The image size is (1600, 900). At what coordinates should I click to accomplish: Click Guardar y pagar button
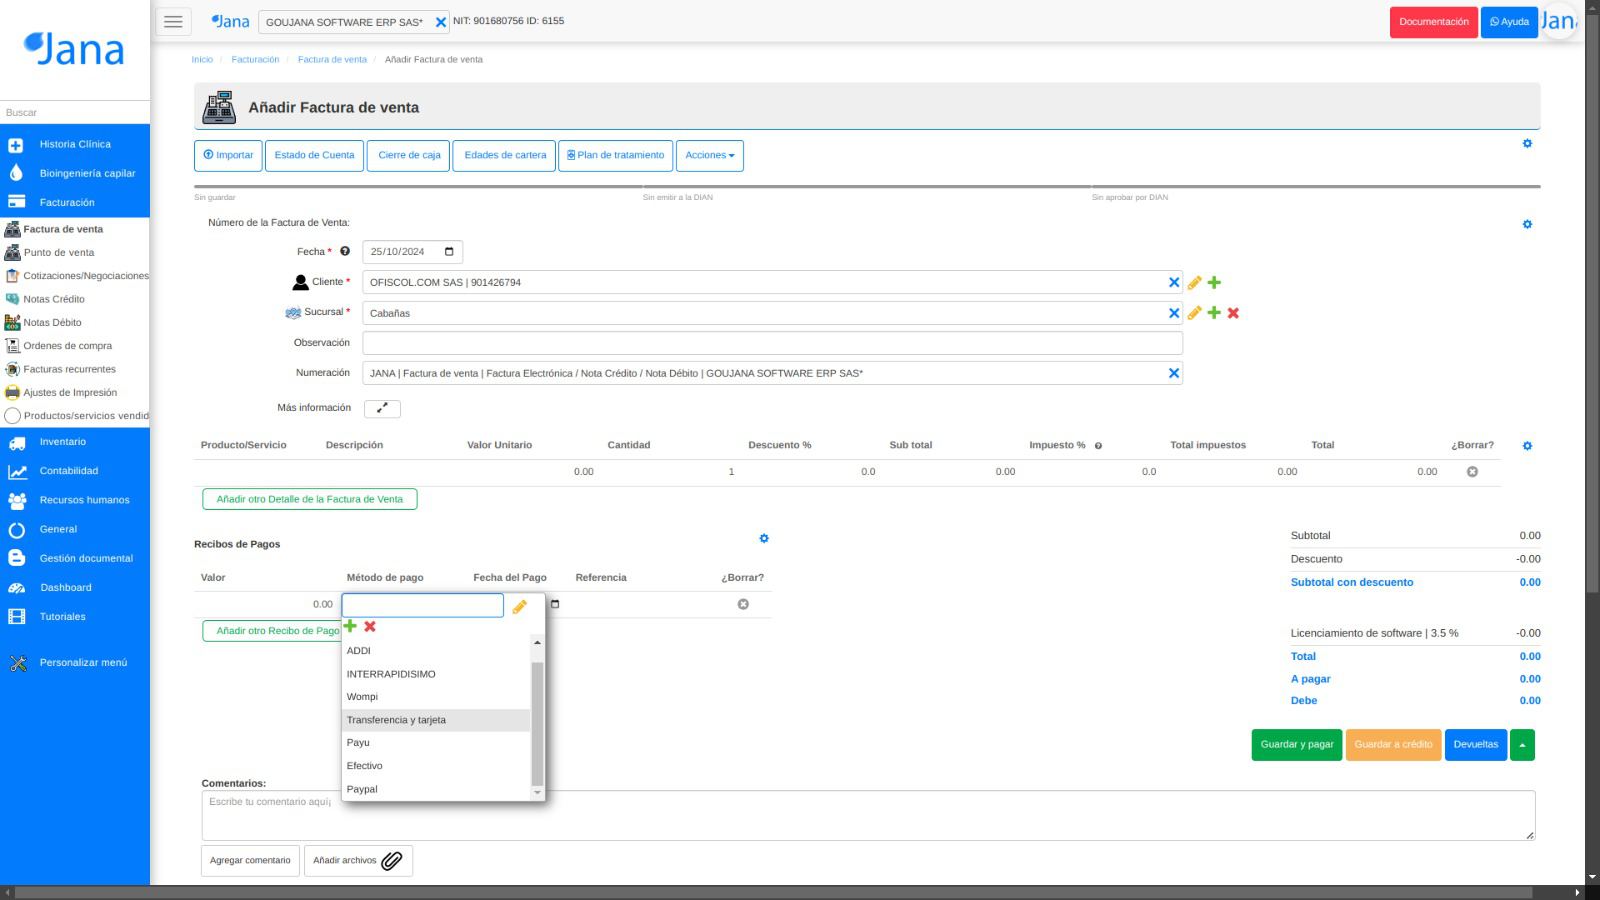click(x=1297, y=745)
